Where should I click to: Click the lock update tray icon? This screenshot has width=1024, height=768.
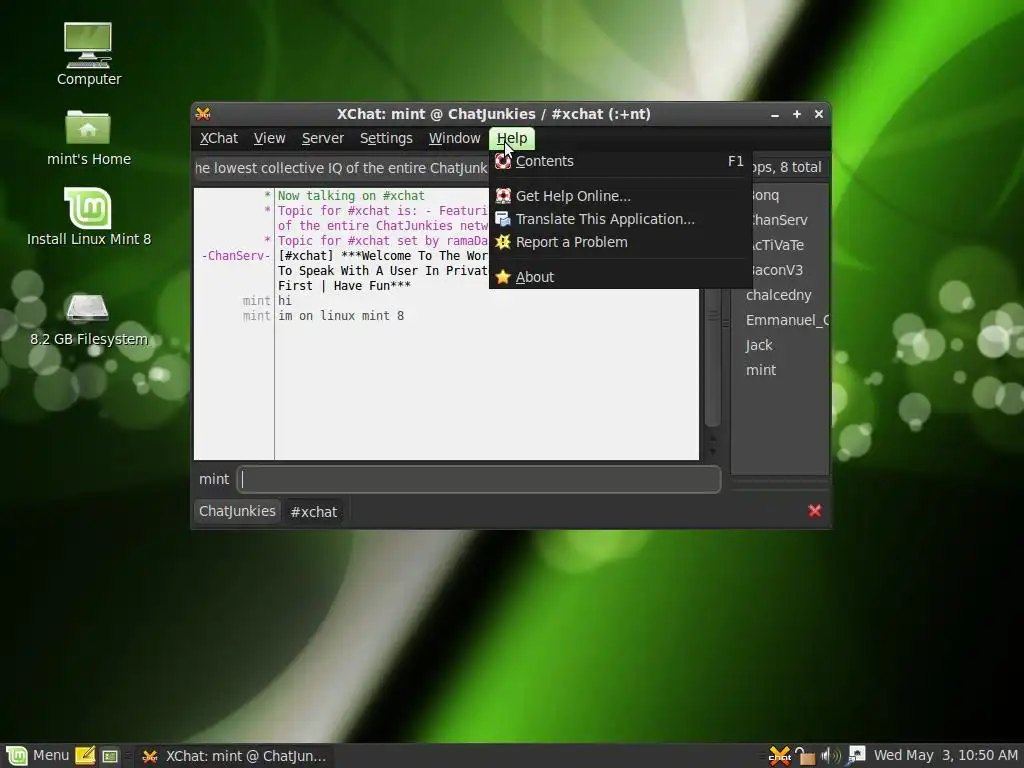click(805, 756)
